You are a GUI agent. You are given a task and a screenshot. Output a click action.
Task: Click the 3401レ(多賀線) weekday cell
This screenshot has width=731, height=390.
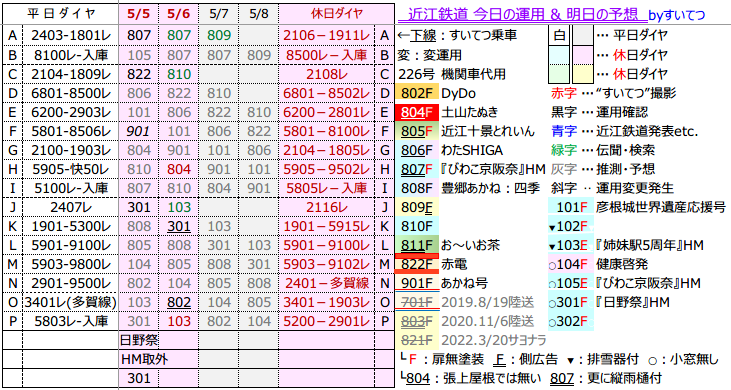tap(70, 302)
